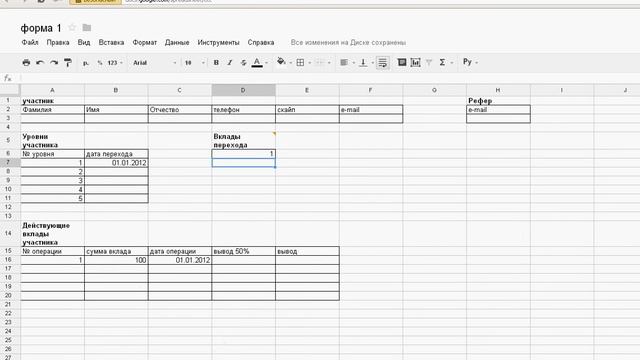Click the e-mail cell under Рефер
640x360 pixels.
click(498, 109)
